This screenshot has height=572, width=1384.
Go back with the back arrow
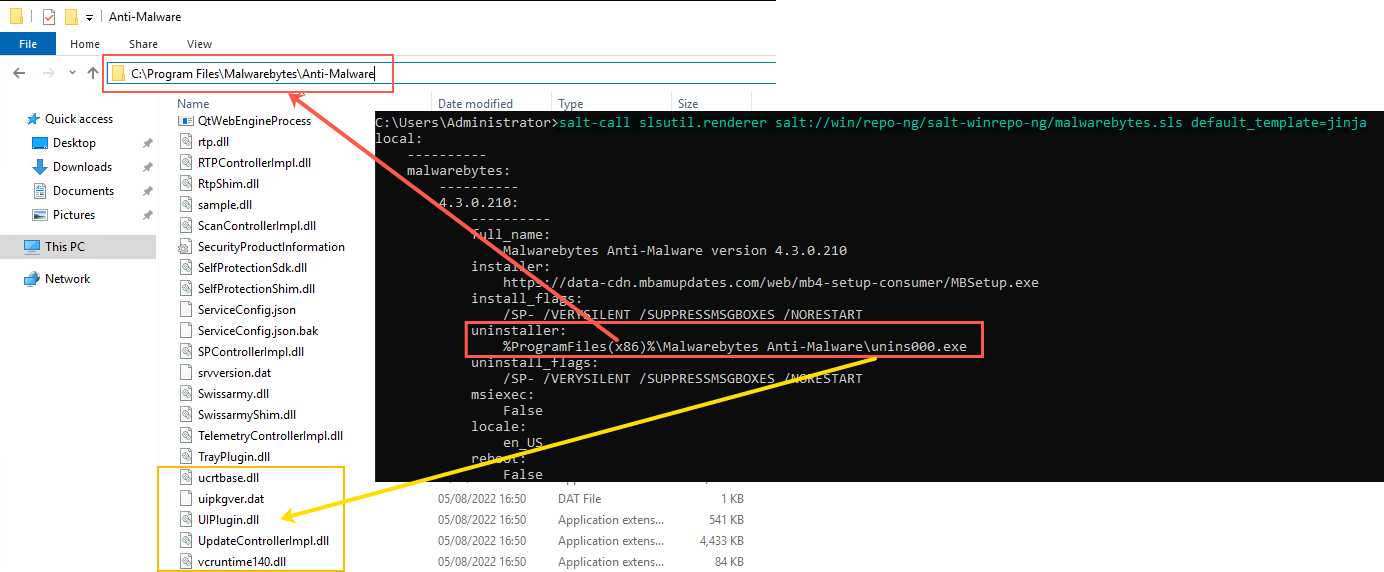click(x=20, y=73)
